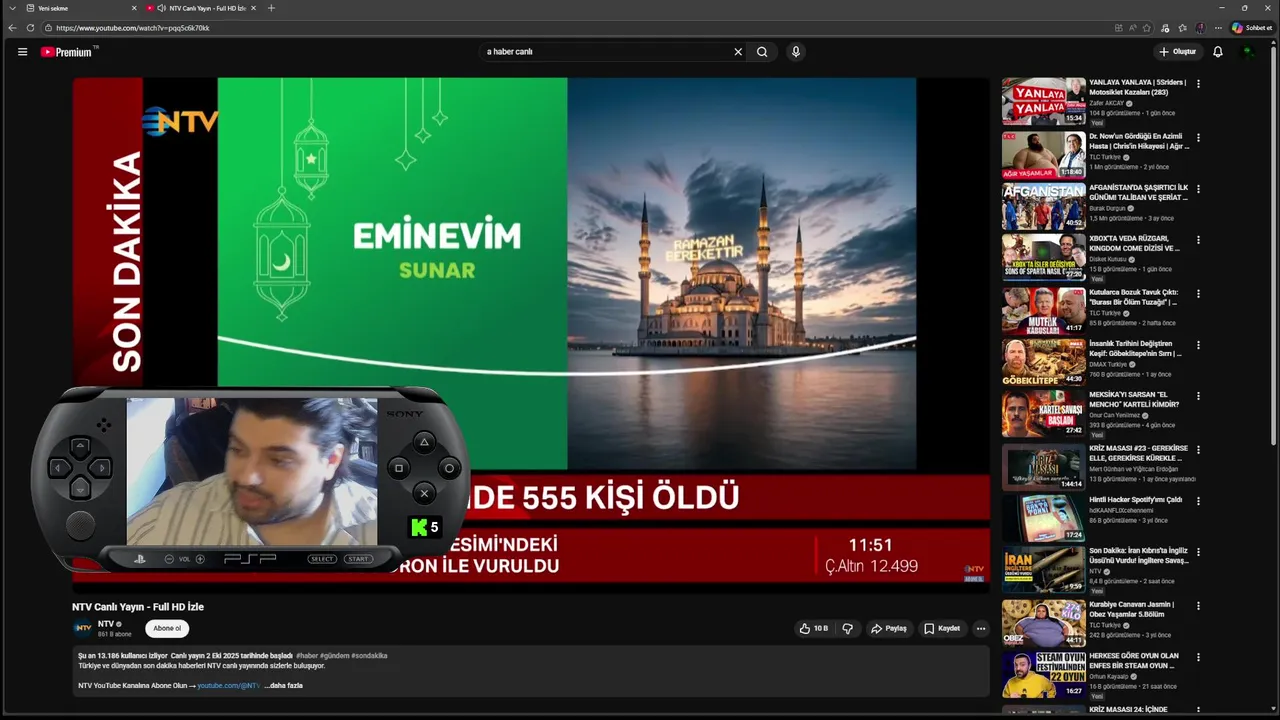Open more actions ellipsis under the video
This screenshot has width=1280, height=720.
click(980, 628)
